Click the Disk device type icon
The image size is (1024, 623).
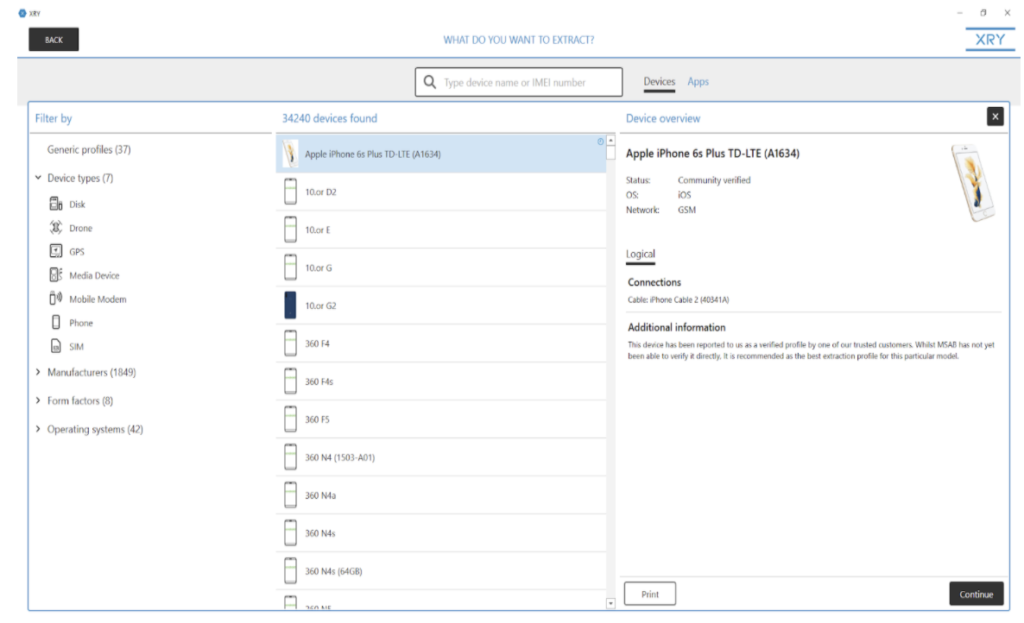click(56, 204)
